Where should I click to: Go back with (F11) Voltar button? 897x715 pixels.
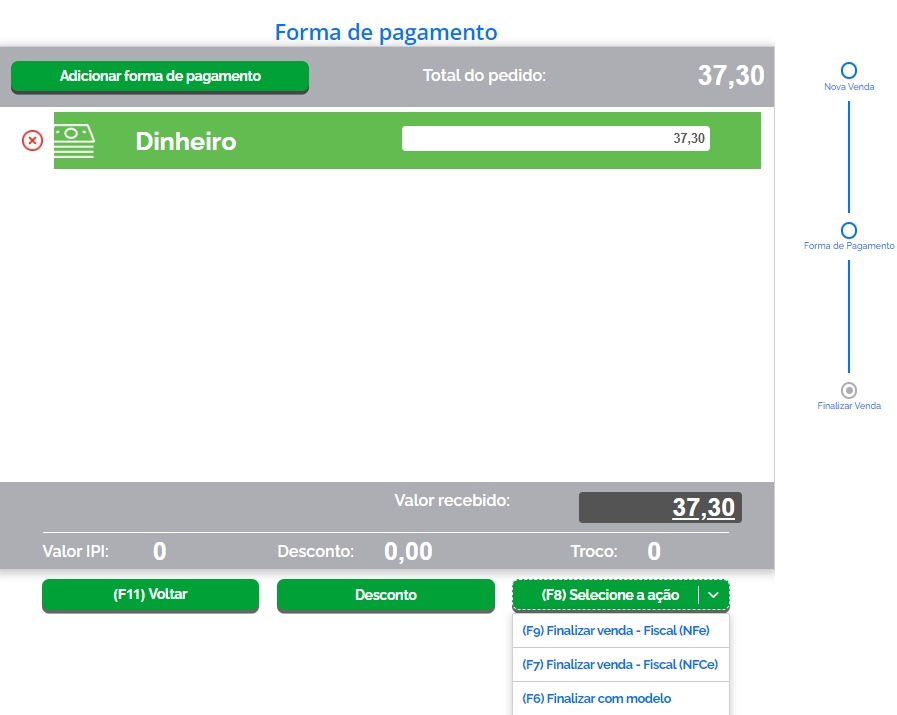(150, 595)
